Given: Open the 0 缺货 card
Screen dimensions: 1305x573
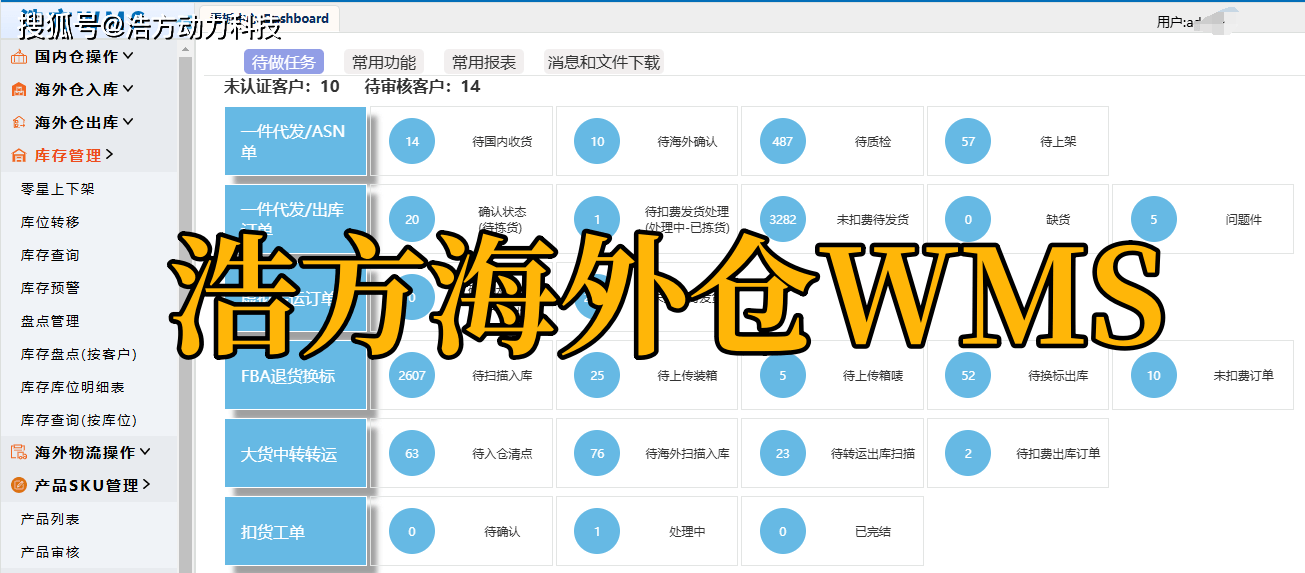Looking at the screenshot, I should 1018,219.
